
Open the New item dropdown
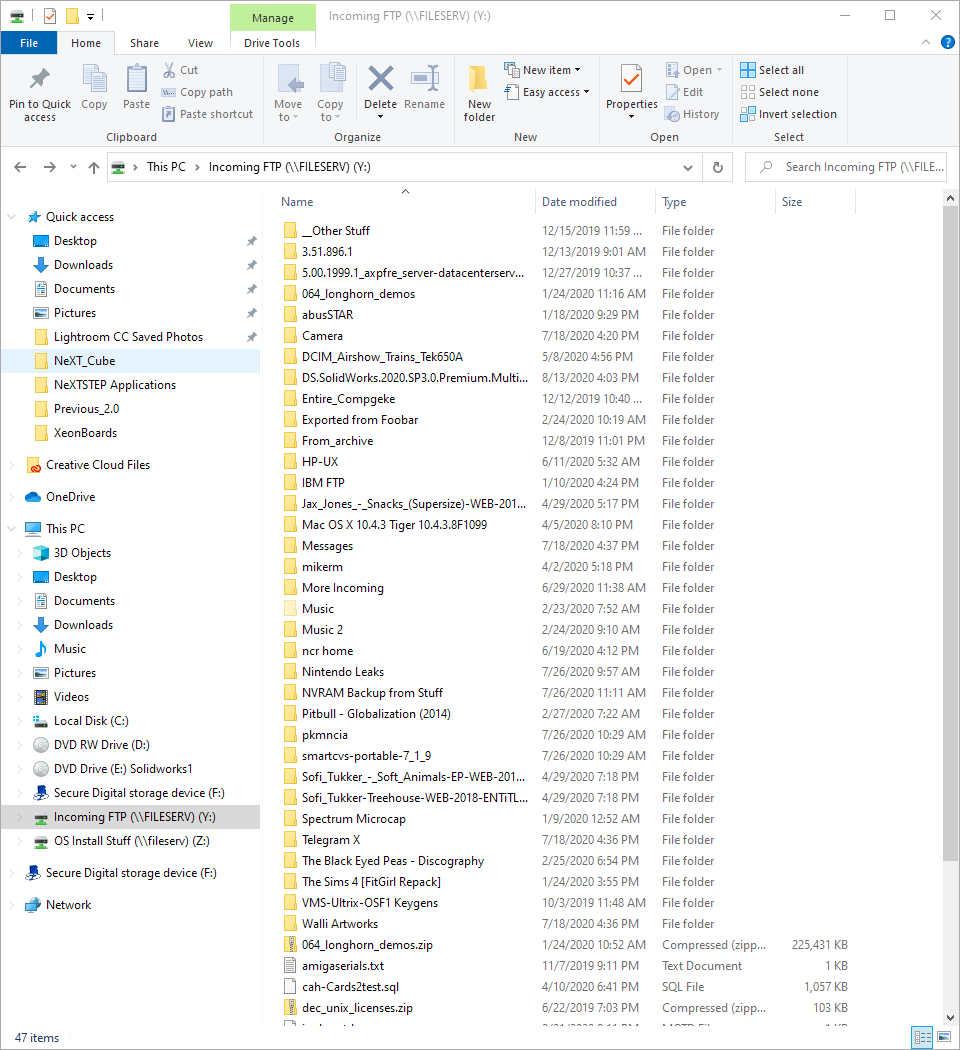pos(546,70)
